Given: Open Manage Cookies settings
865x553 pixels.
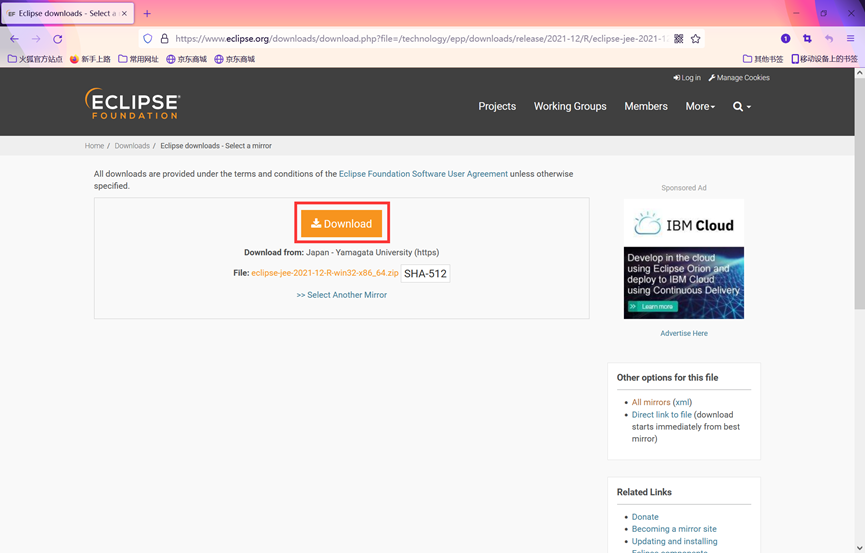Looking at the screenshot, I should pos(739,78).
